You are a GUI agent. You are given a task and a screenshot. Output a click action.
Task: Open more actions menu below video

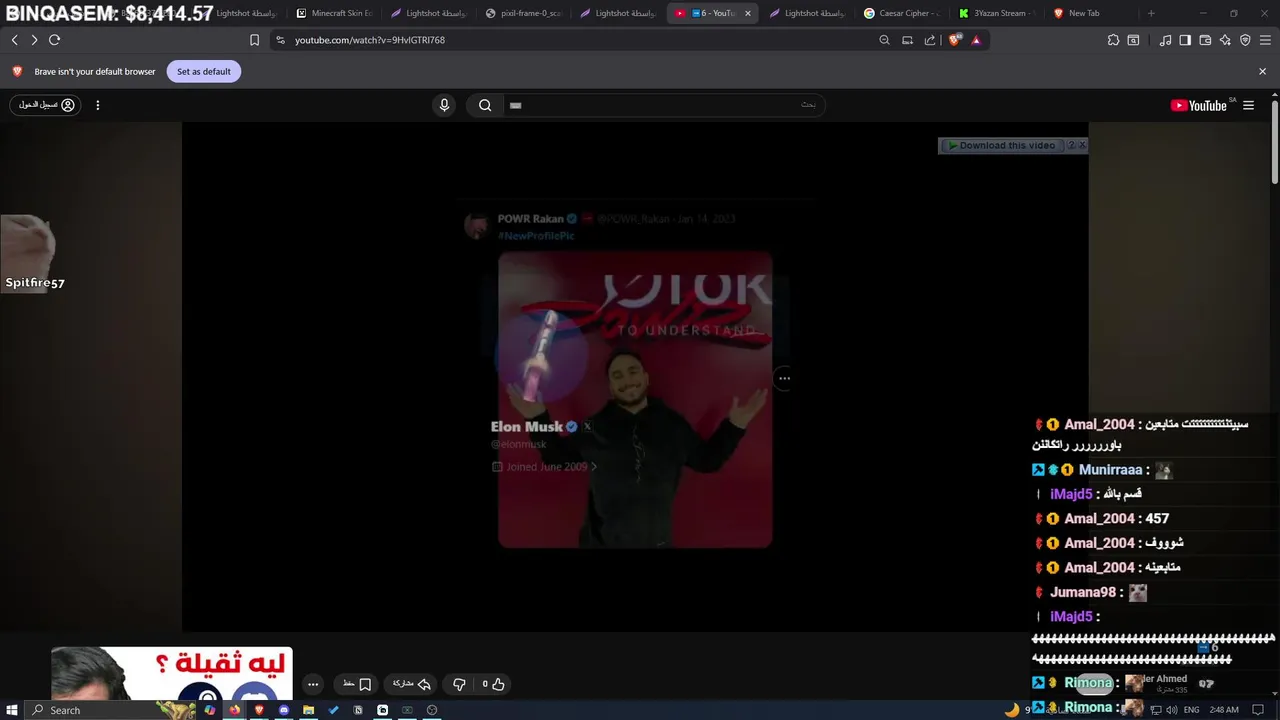coord(313,684)
